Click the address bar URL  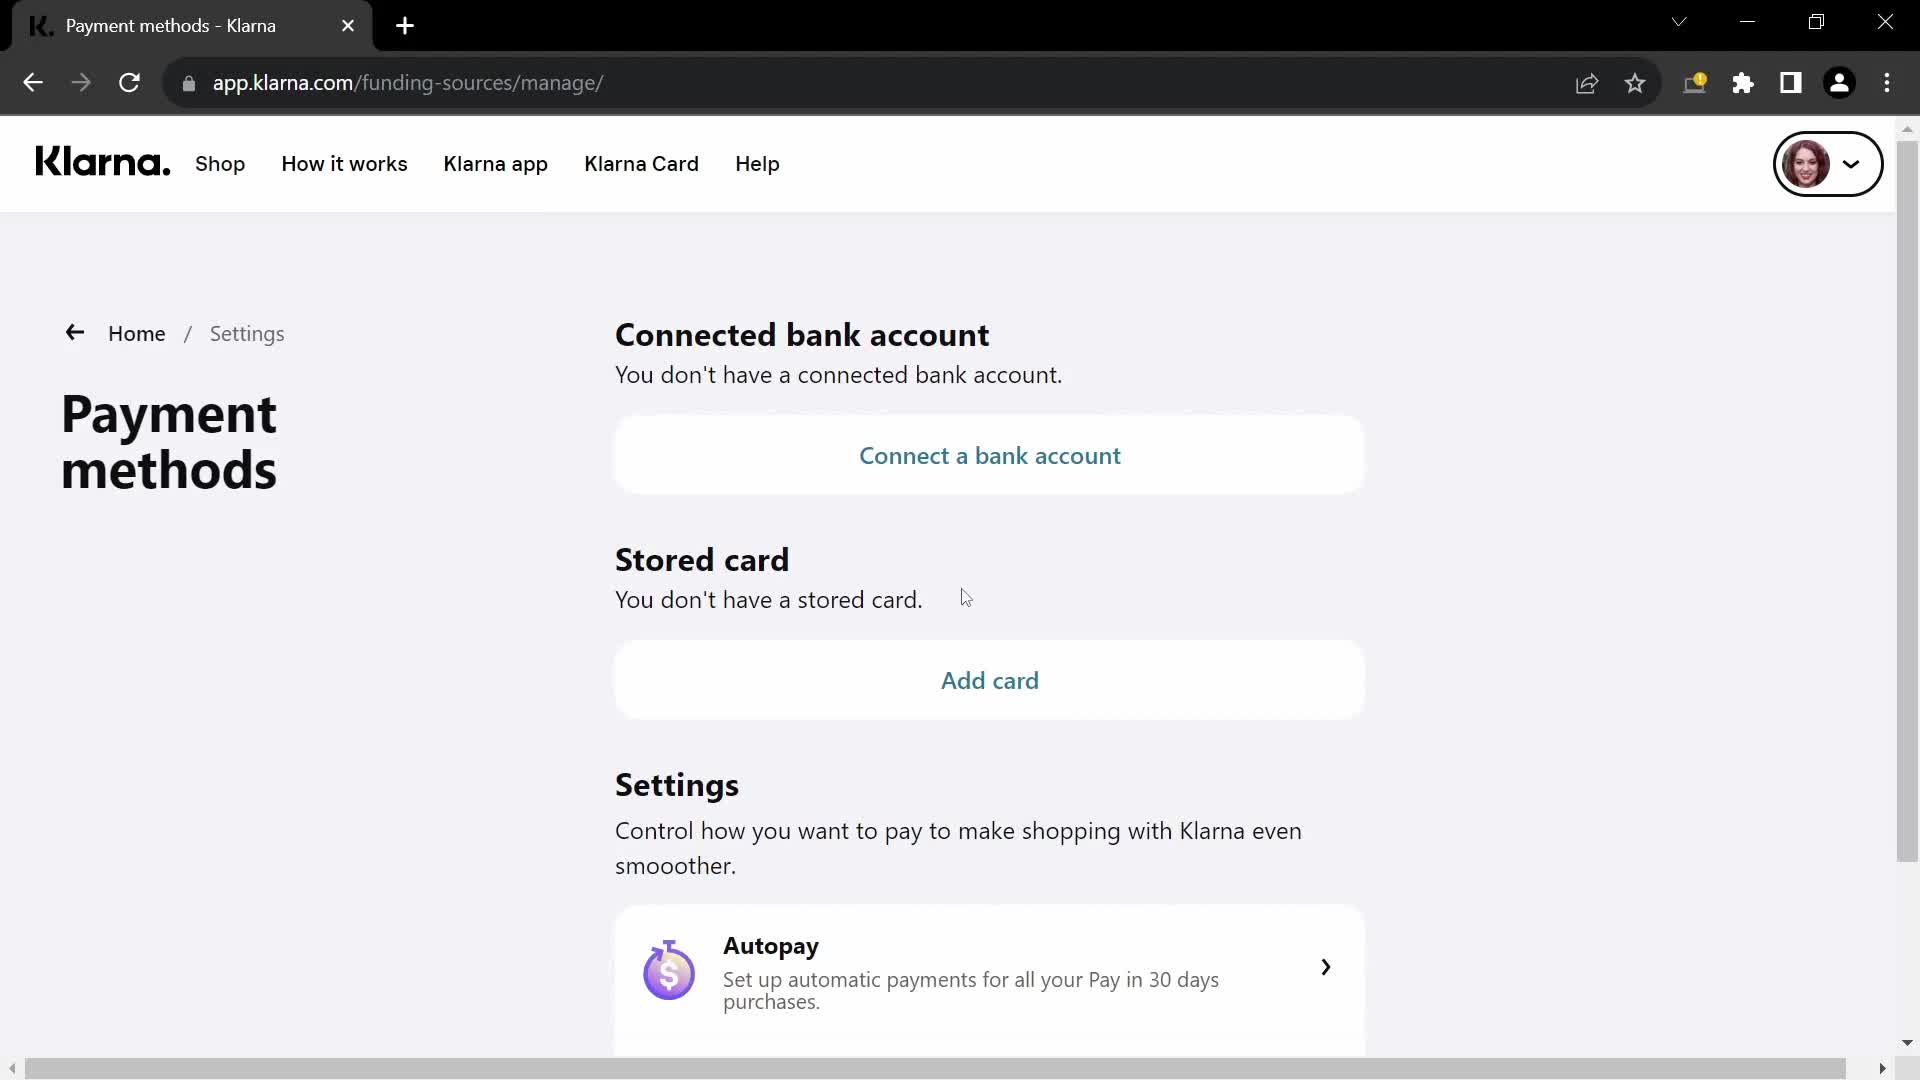pos(408,83)
